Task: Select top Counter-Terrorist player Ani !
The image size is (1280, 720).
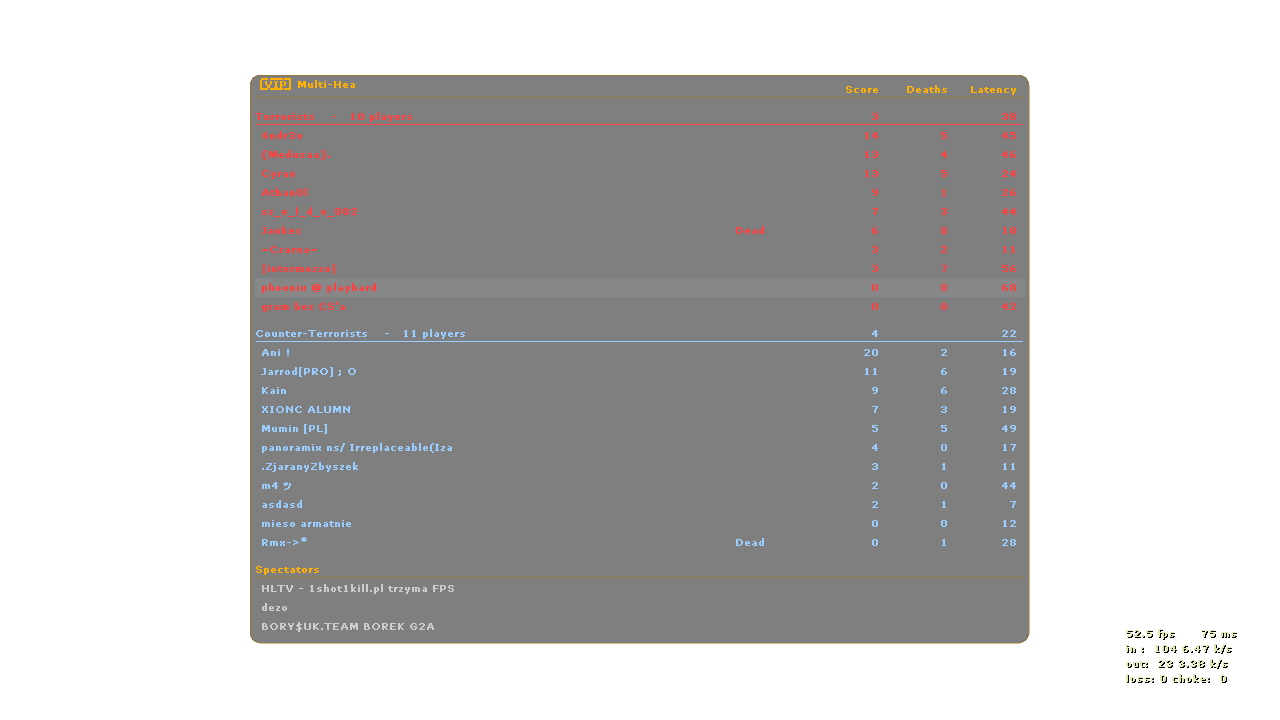Action: [x=276, y=353]
